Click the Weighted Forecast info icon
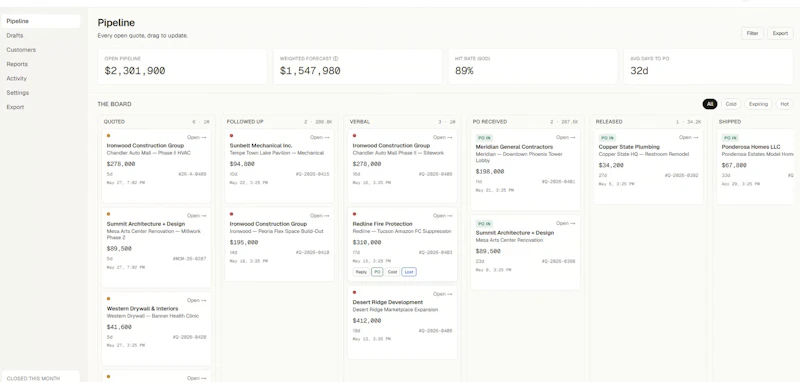The width and height of the screenshot is (800, 382). tap(335, 59)
